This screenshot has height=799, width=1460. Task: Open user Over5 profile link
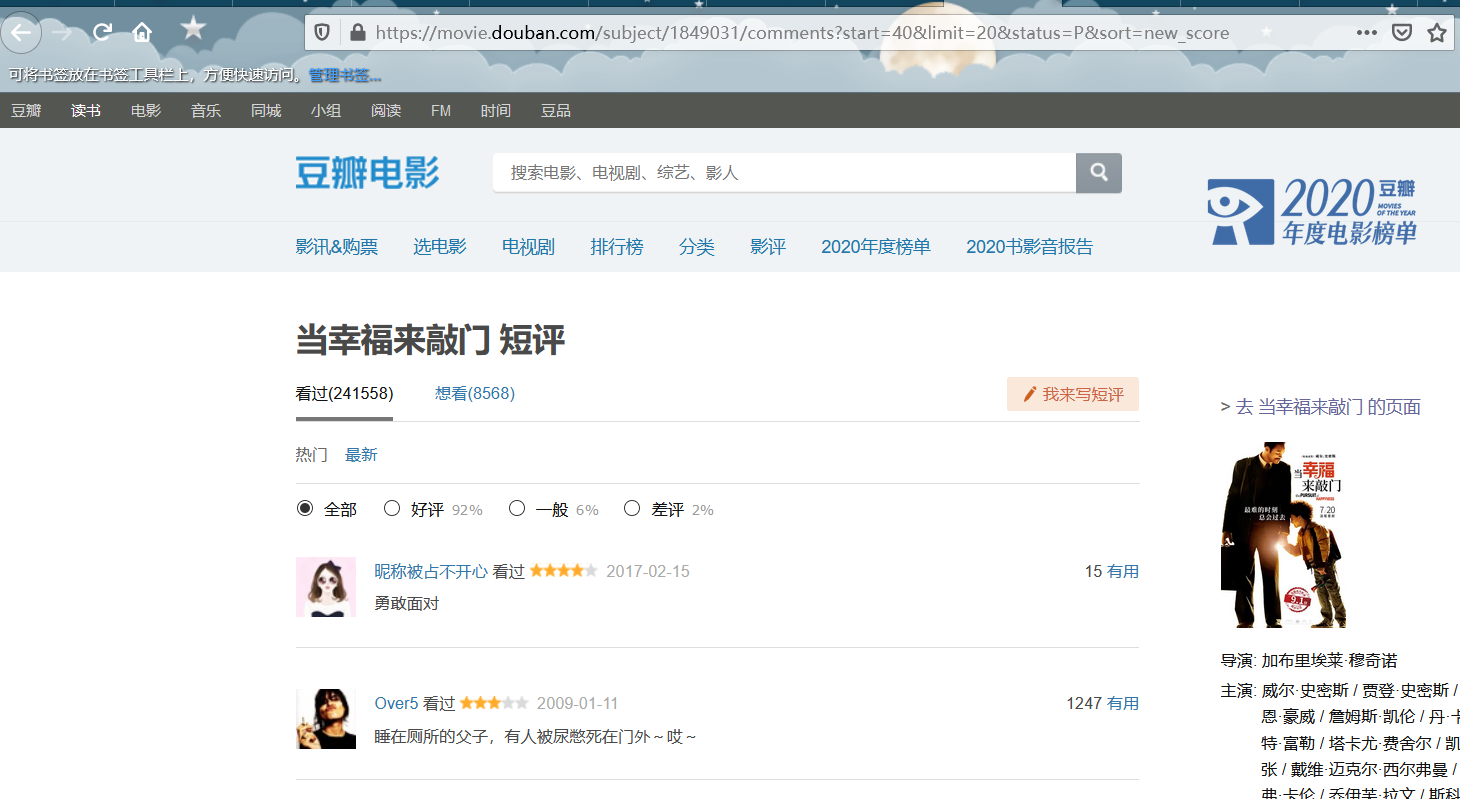pos(396,703)
